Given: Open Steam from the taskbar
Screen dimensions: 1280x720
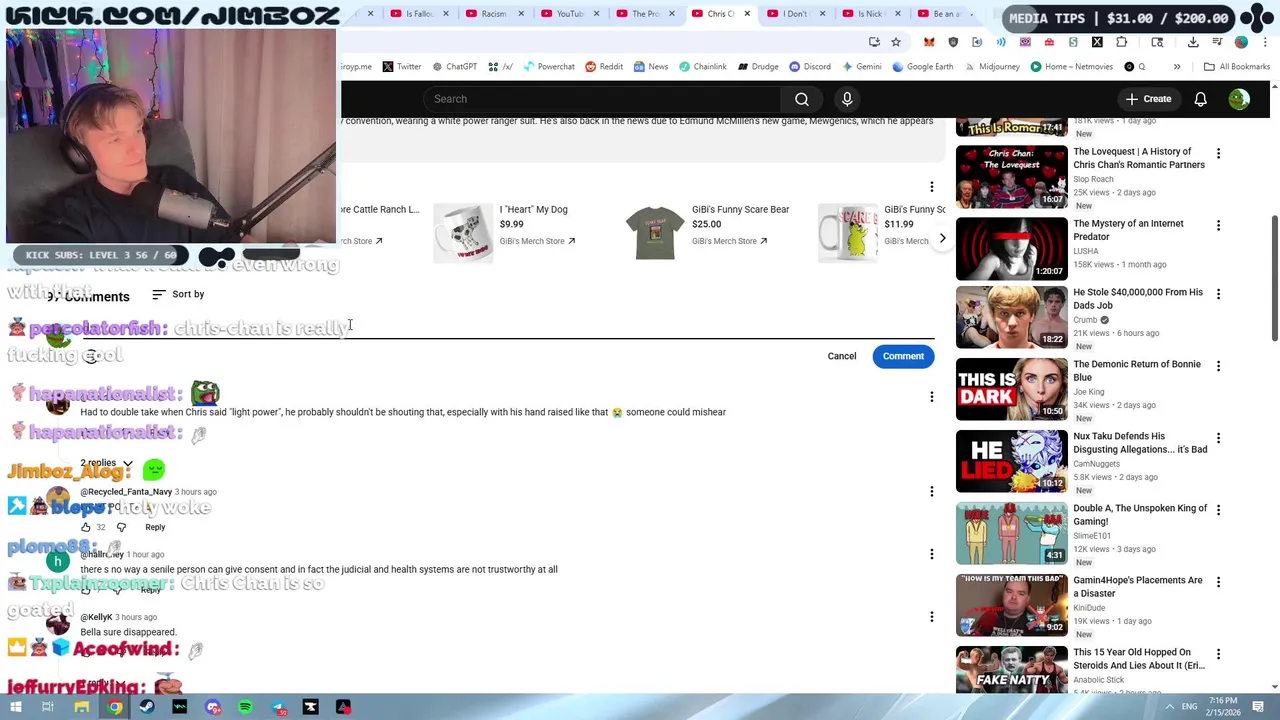Looking at the screenshot, I should pos(147,707).
